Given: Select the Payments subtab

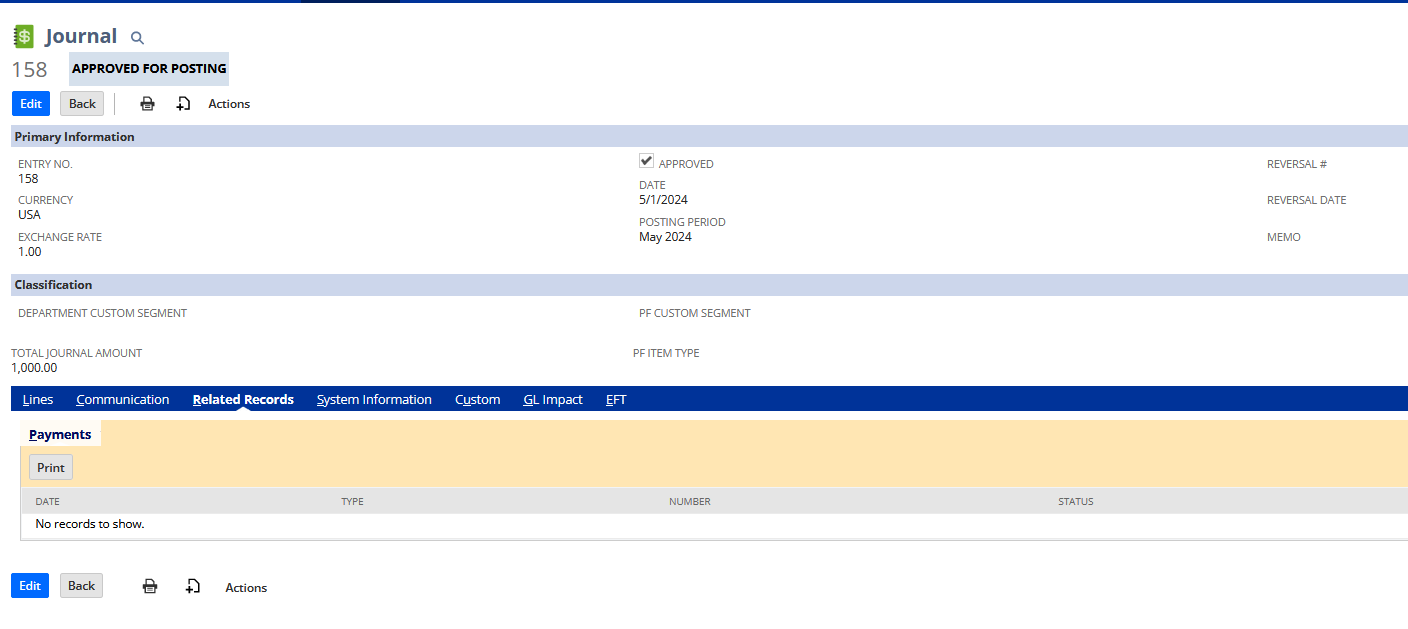Looking at the screenshot, I should point(60,434).
